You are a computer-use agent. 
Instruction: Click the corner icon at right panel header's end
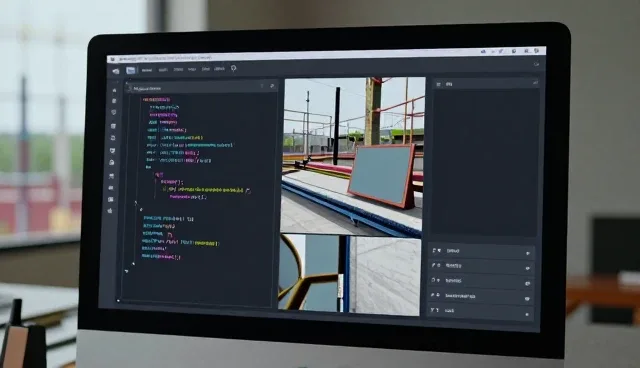tap(535, 83)
